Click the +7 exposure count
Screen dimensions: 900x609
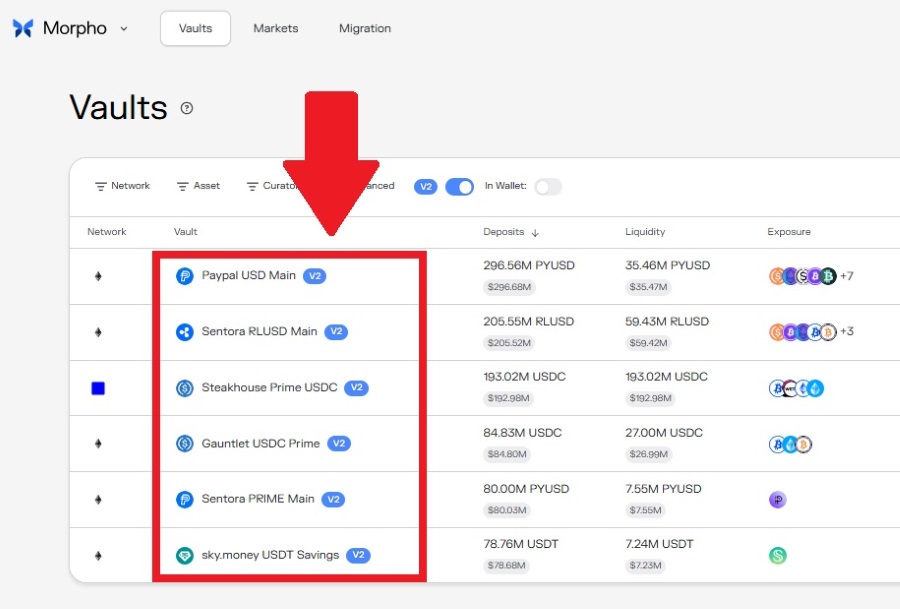click(847, 276)
